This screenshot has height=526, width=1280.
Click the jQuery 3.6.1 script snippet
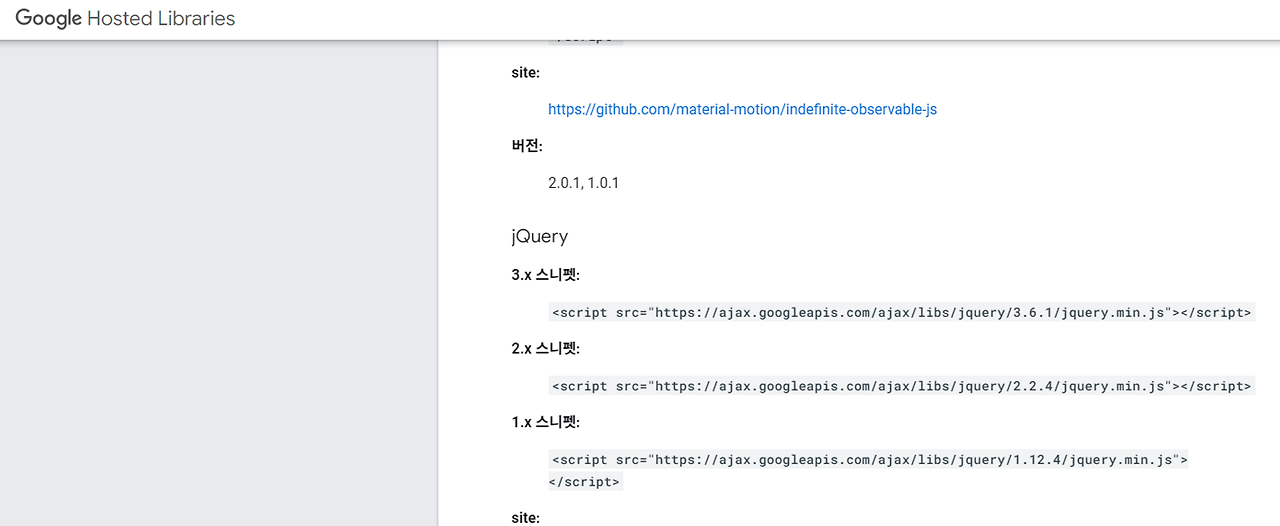tap(901, 312)
